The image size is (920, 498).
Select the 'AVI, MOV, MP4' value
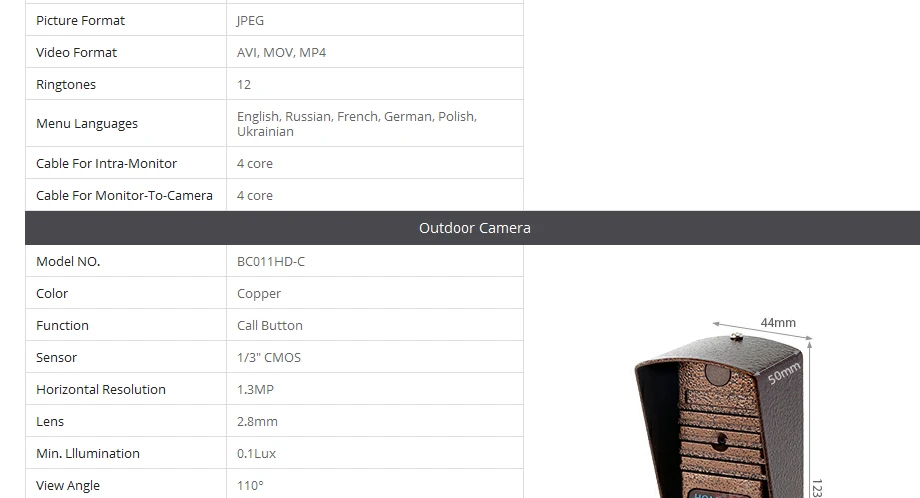point(282,52)
